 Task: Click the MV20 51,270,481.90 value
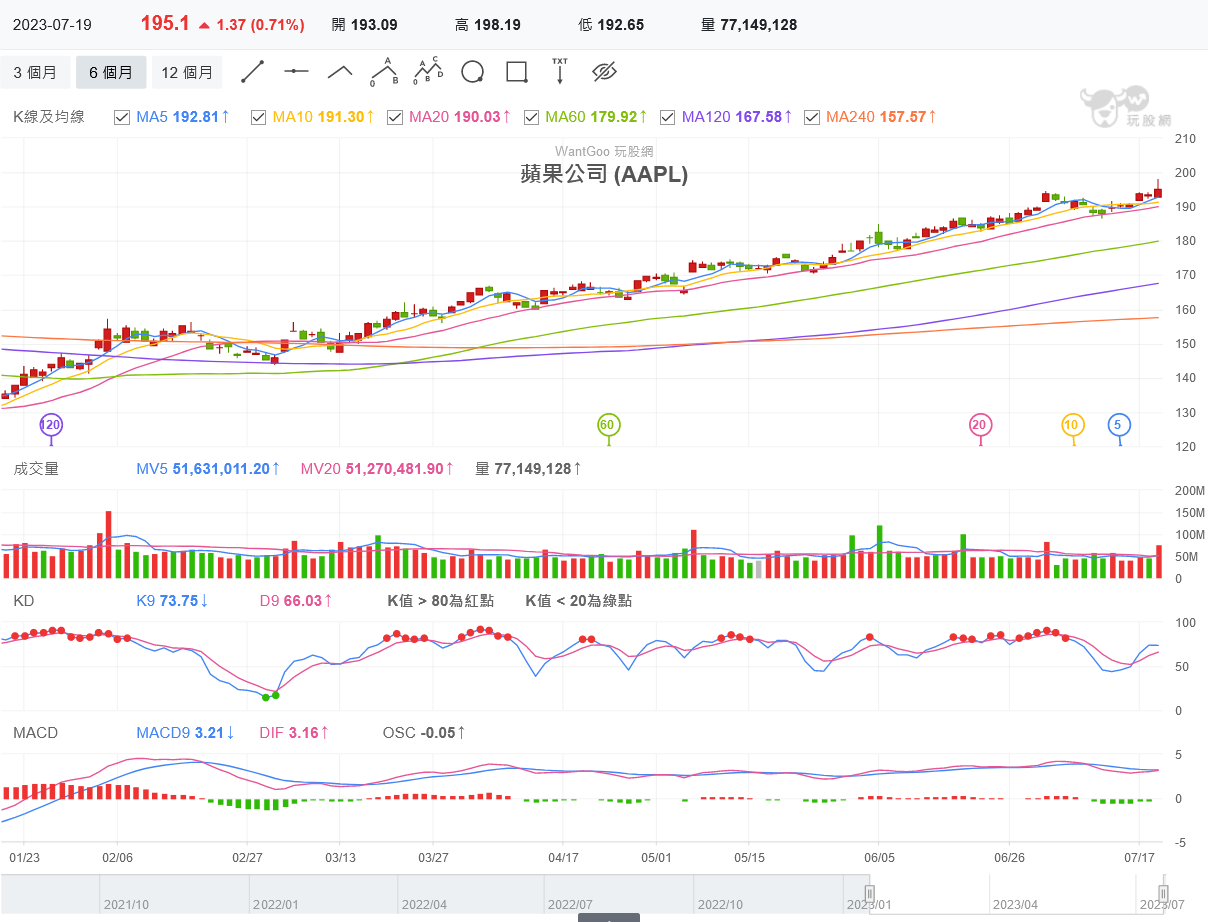(377, 468)
